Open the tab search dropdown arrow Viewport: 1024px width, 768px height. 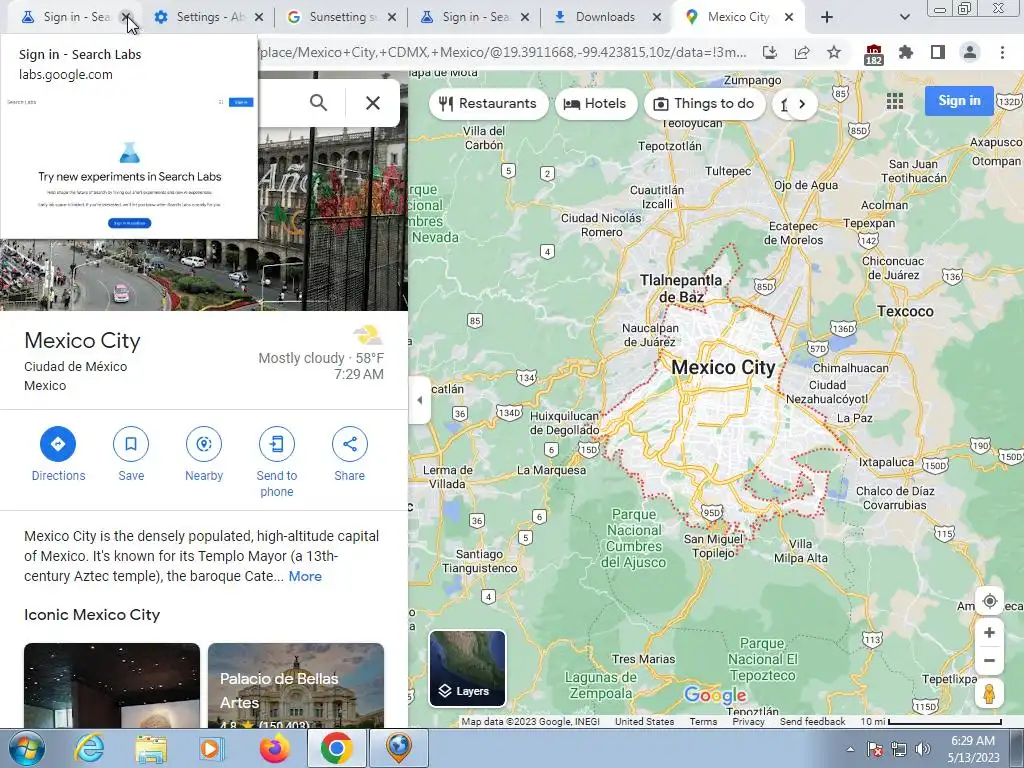point(904,17)
